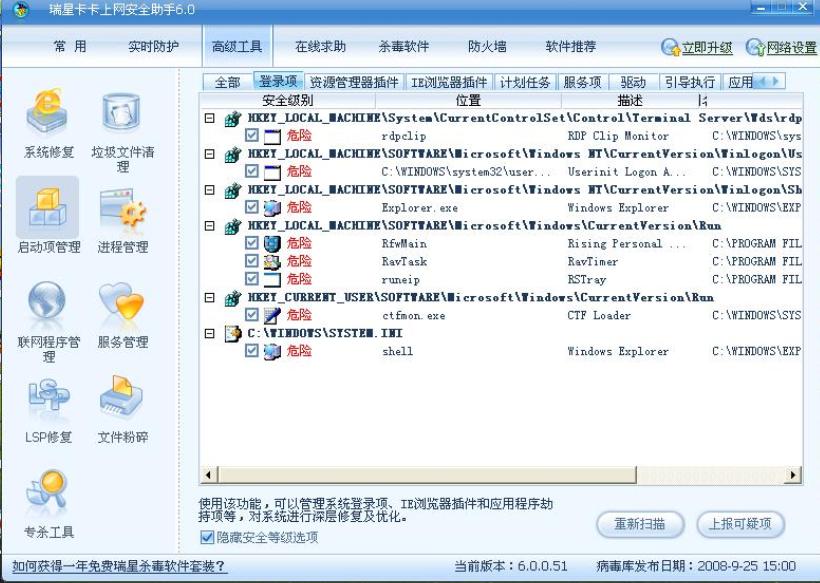Uncheck the RavTask startup entry

pos(252,261)
